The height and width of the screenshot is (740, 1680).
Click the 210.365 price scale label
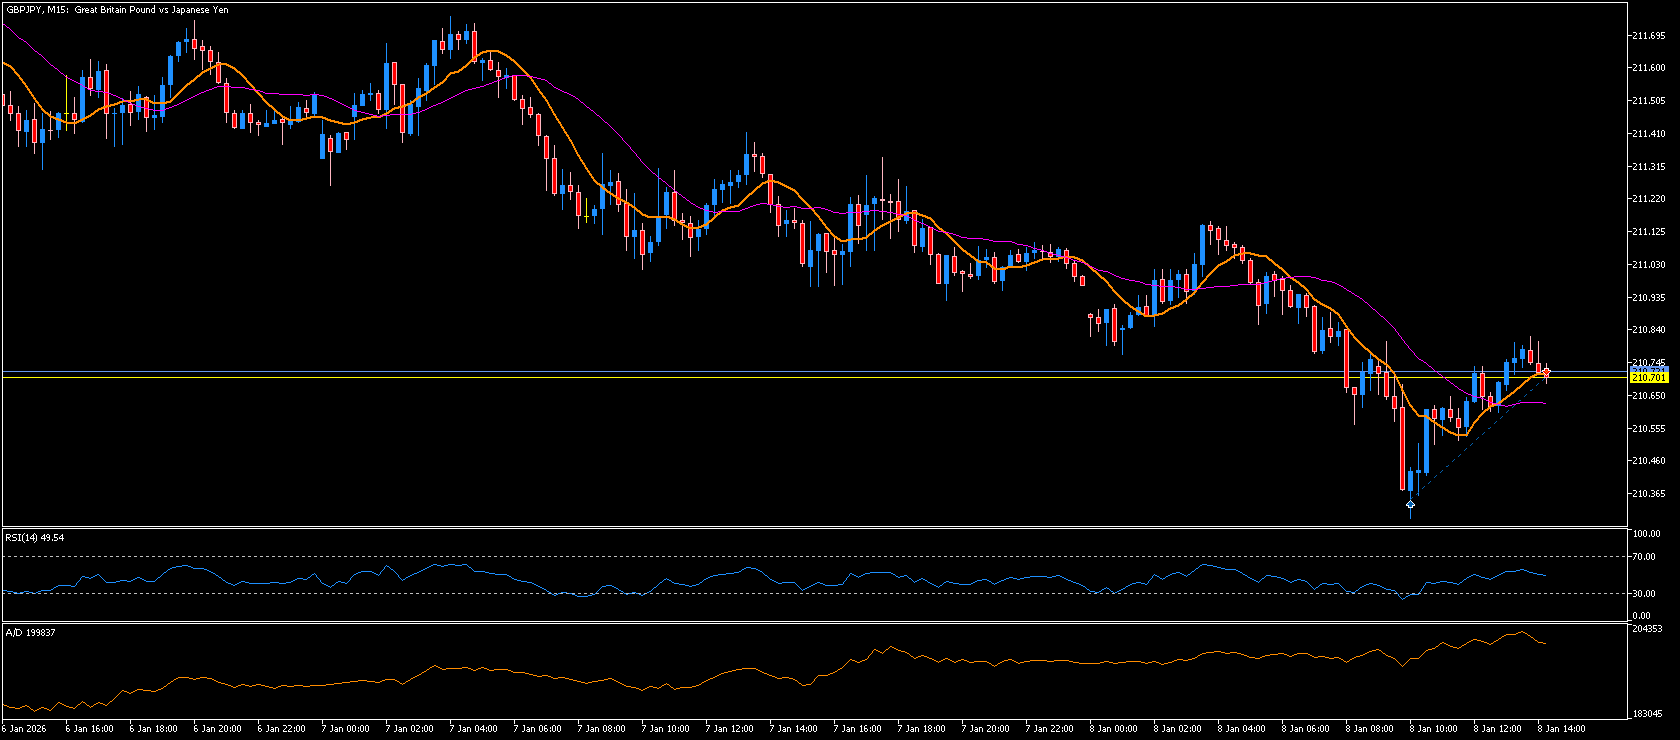click(1648, 494)
